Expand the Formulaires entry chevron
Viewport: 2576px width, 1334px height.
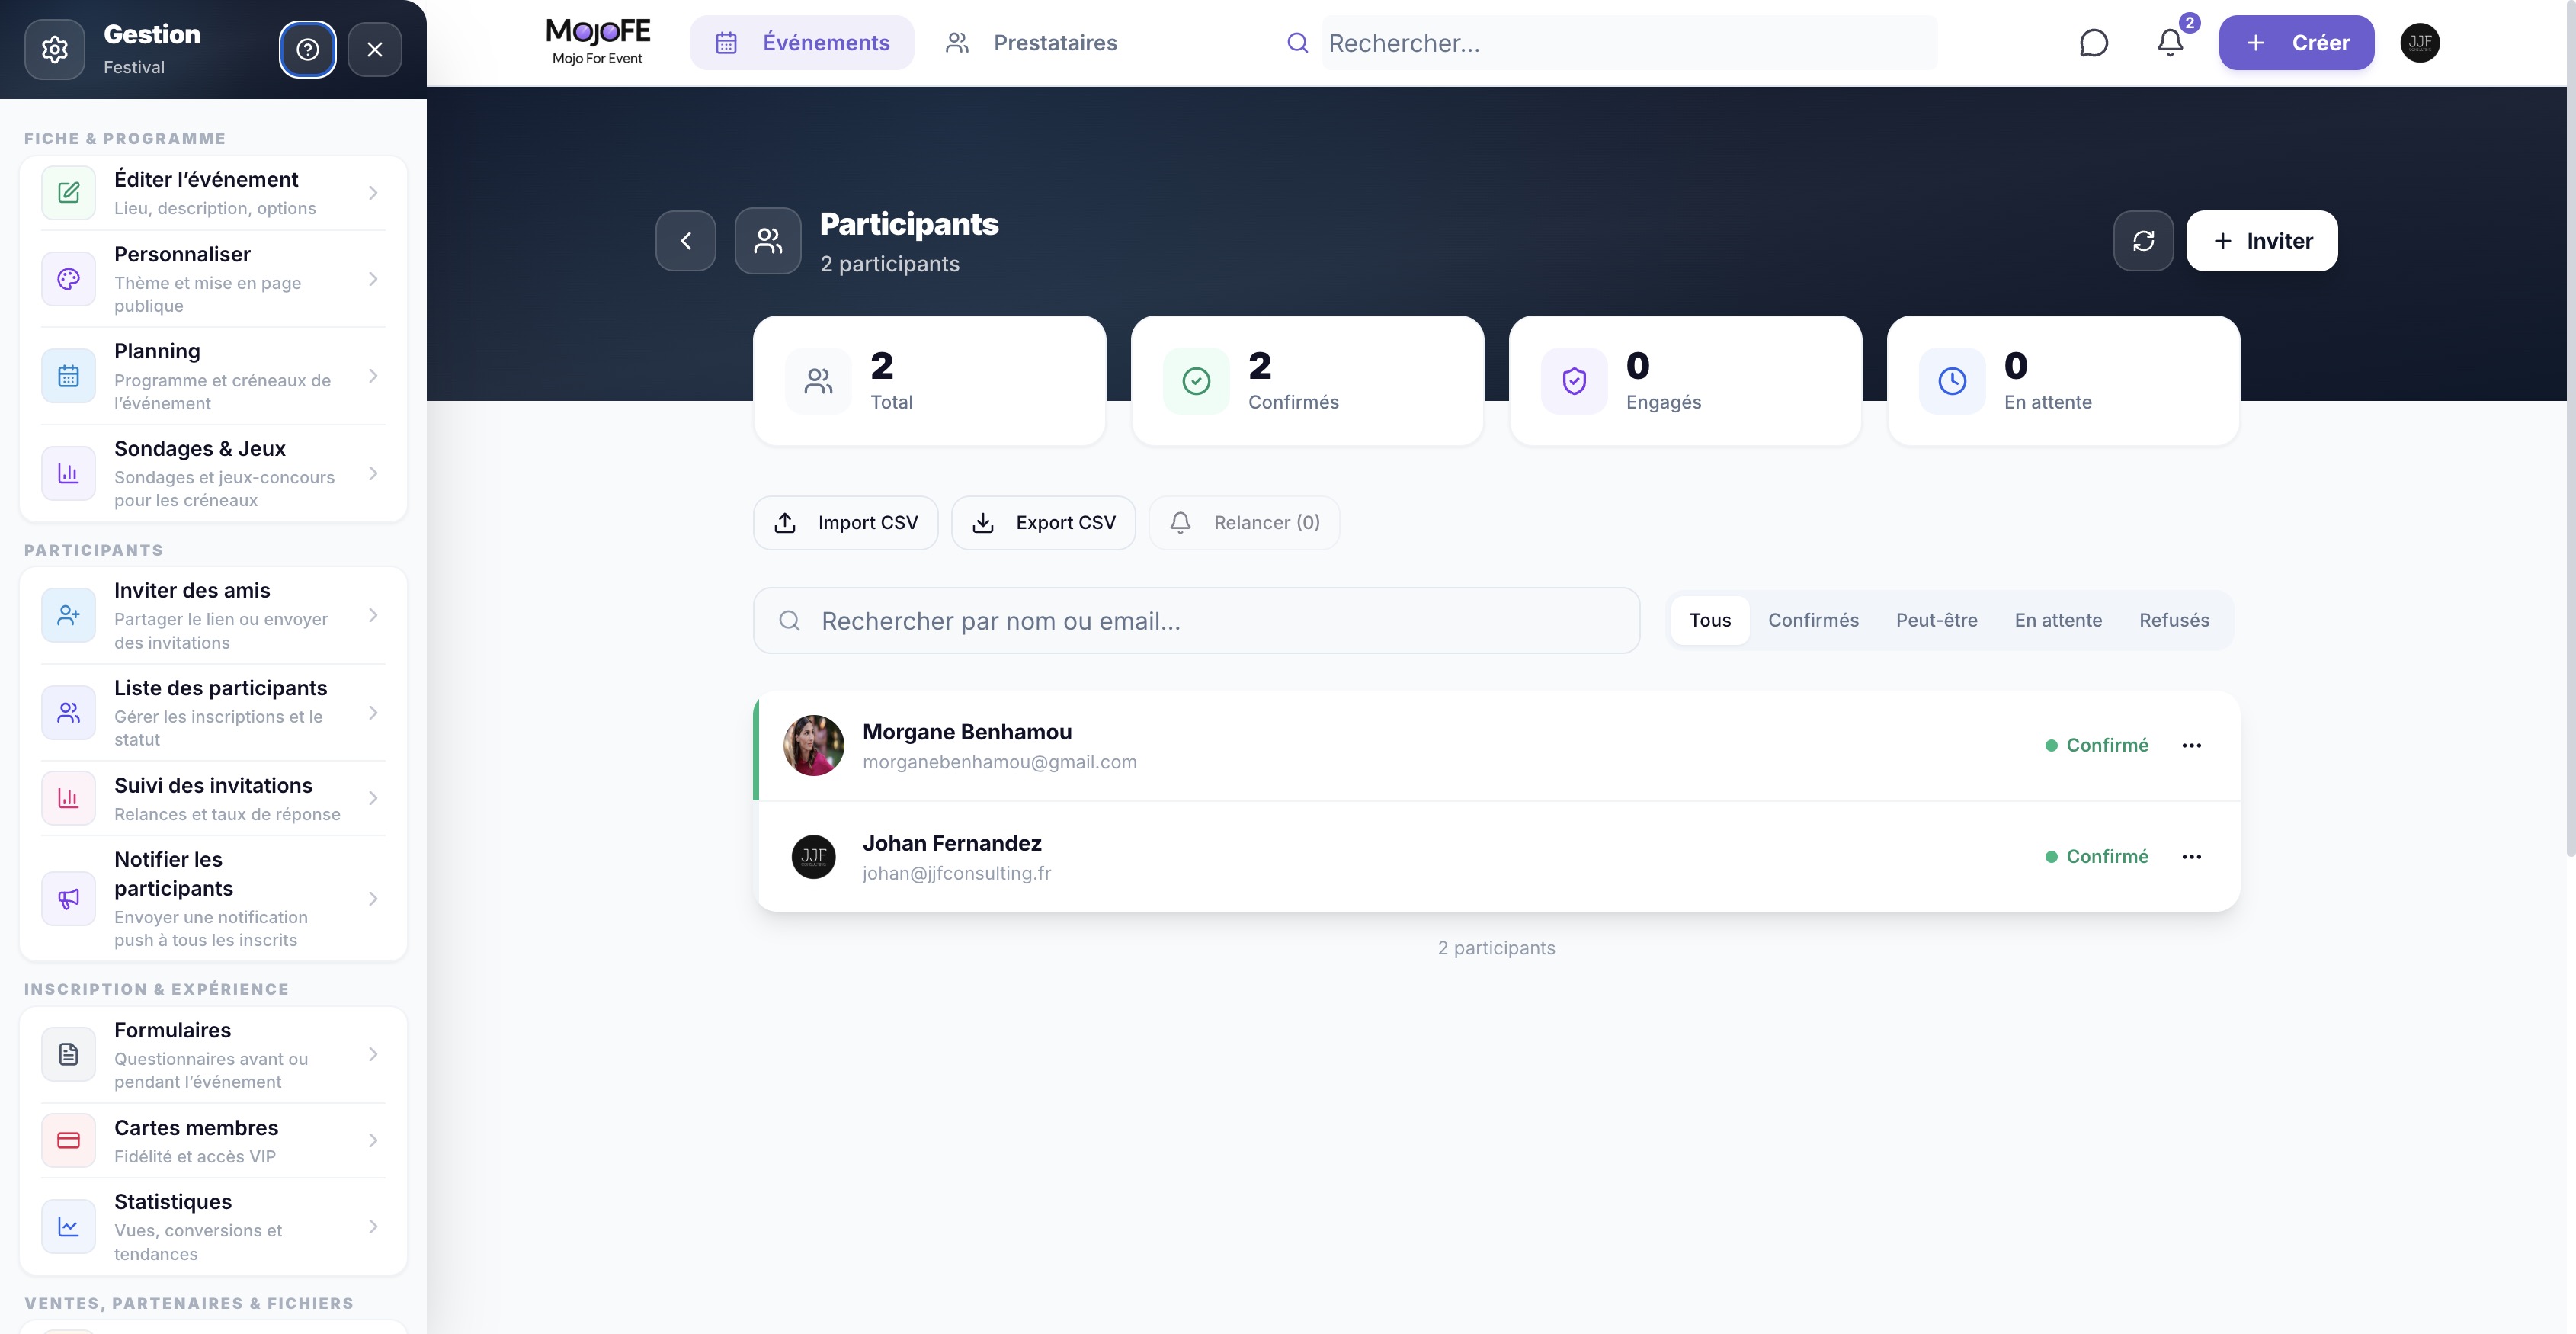coord(373,1055)
